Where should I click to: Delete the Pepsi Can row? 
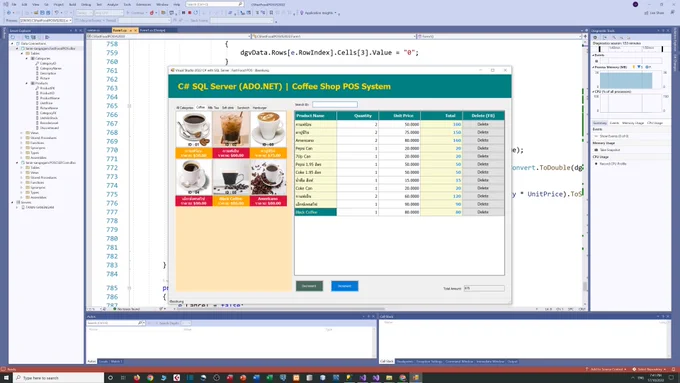click(483, 148)
